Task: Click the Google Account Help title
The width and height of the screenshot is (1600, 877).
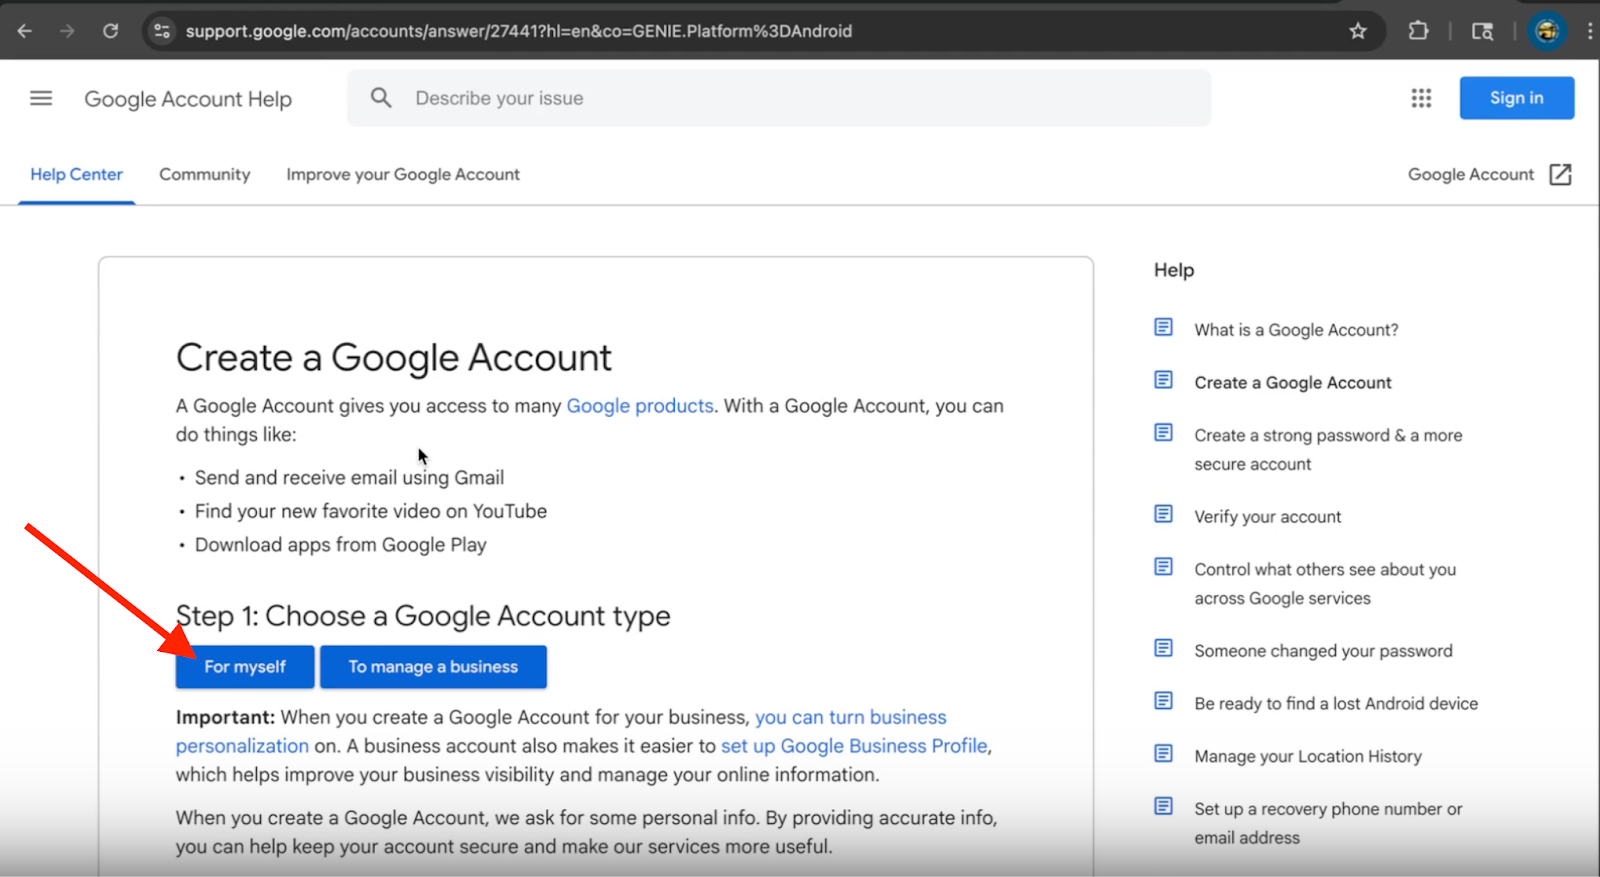Action: tap(188, 99)
